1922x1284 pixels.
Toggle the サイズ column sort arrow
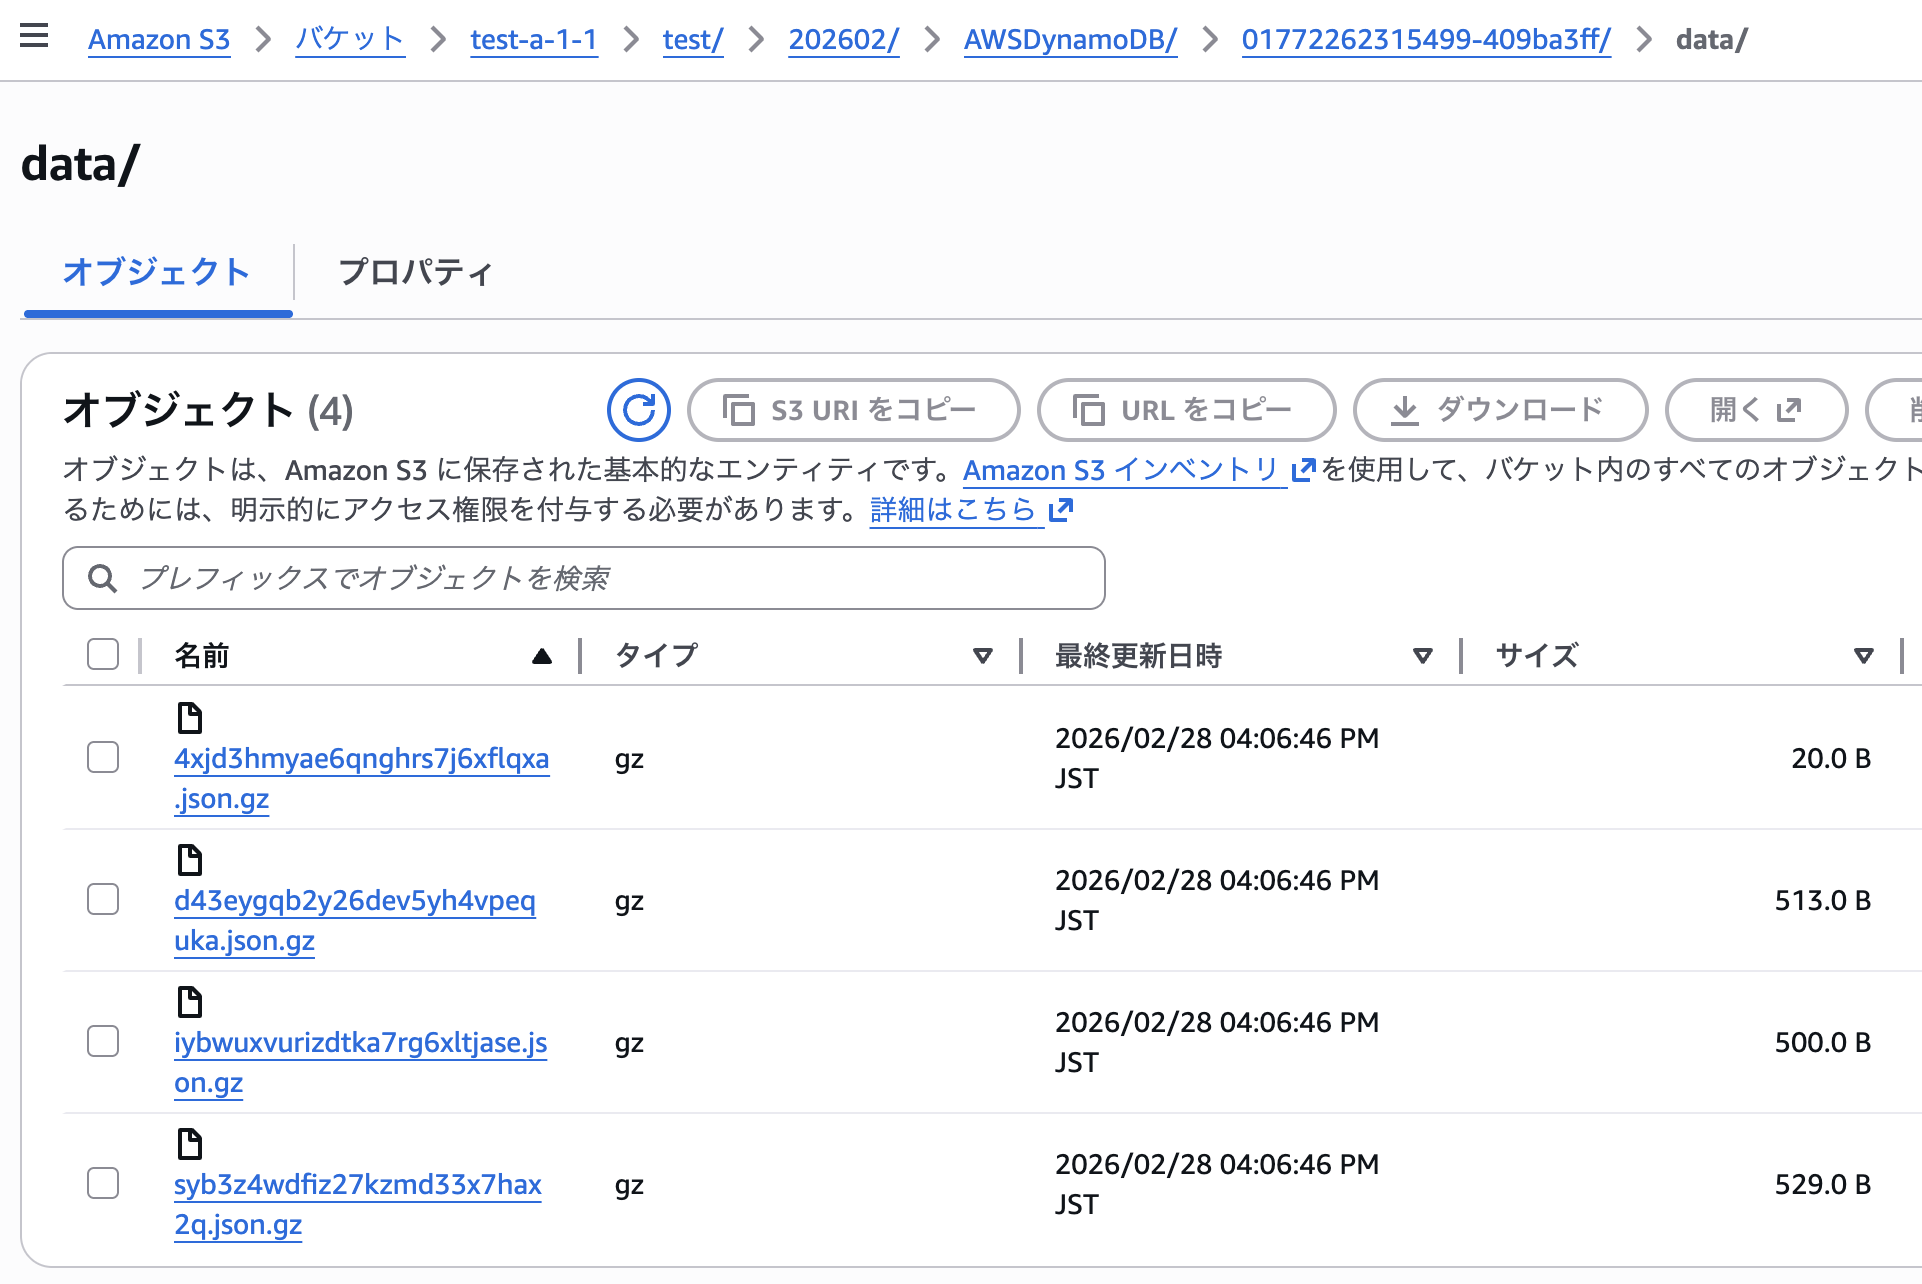coord(1863,656)
